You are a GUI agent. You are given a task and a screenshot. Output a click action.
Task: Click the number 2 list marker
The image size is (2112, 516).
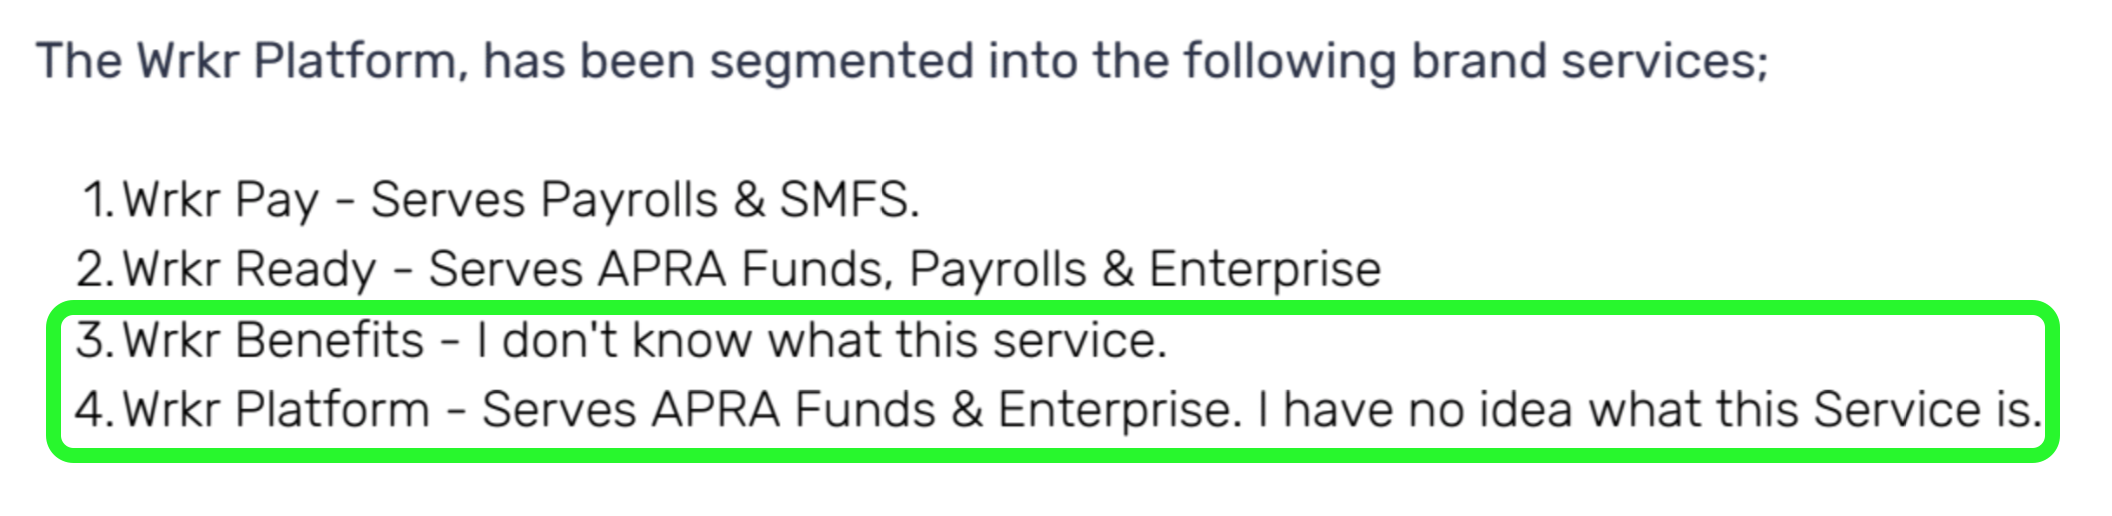(x=95, y=270)
